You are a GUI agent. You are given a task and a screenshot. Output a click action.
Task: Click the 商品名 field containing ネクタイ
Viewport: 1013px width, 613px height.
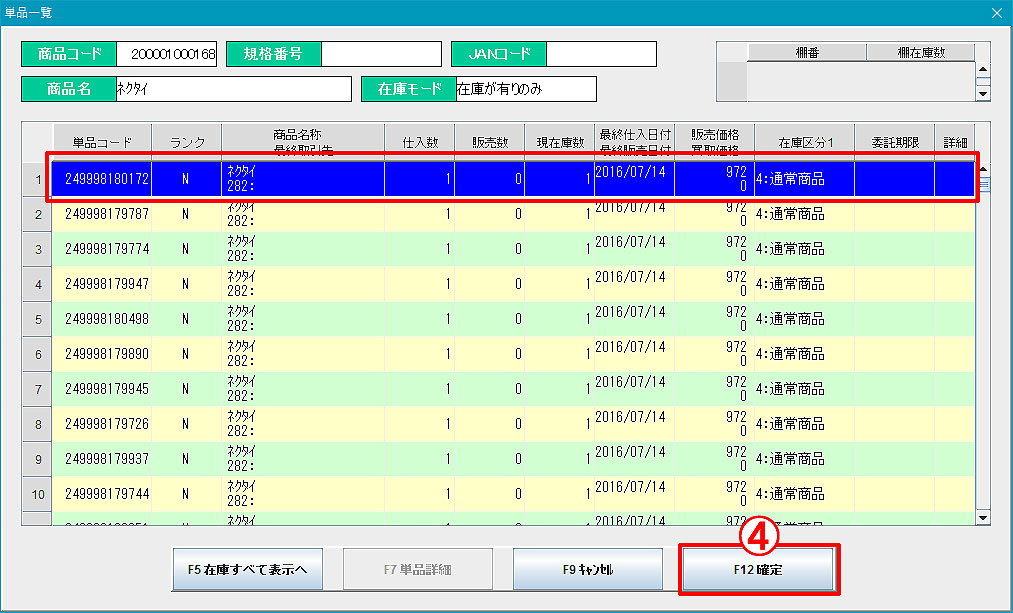click(x=233, y=89)
